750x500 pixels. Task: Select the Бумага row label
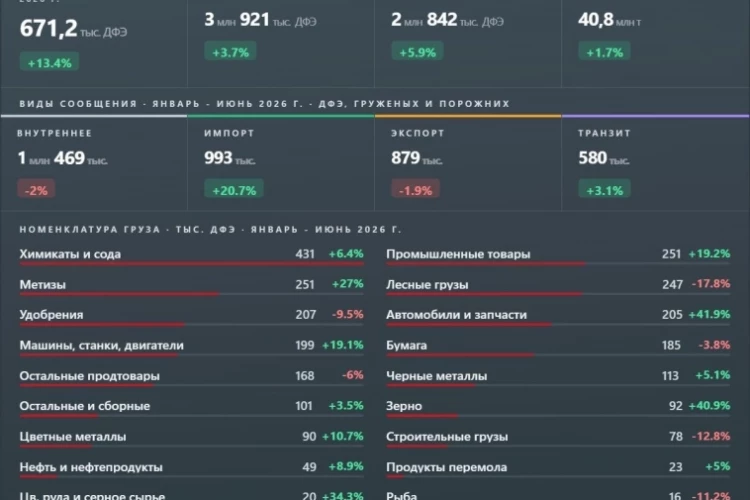407,345
